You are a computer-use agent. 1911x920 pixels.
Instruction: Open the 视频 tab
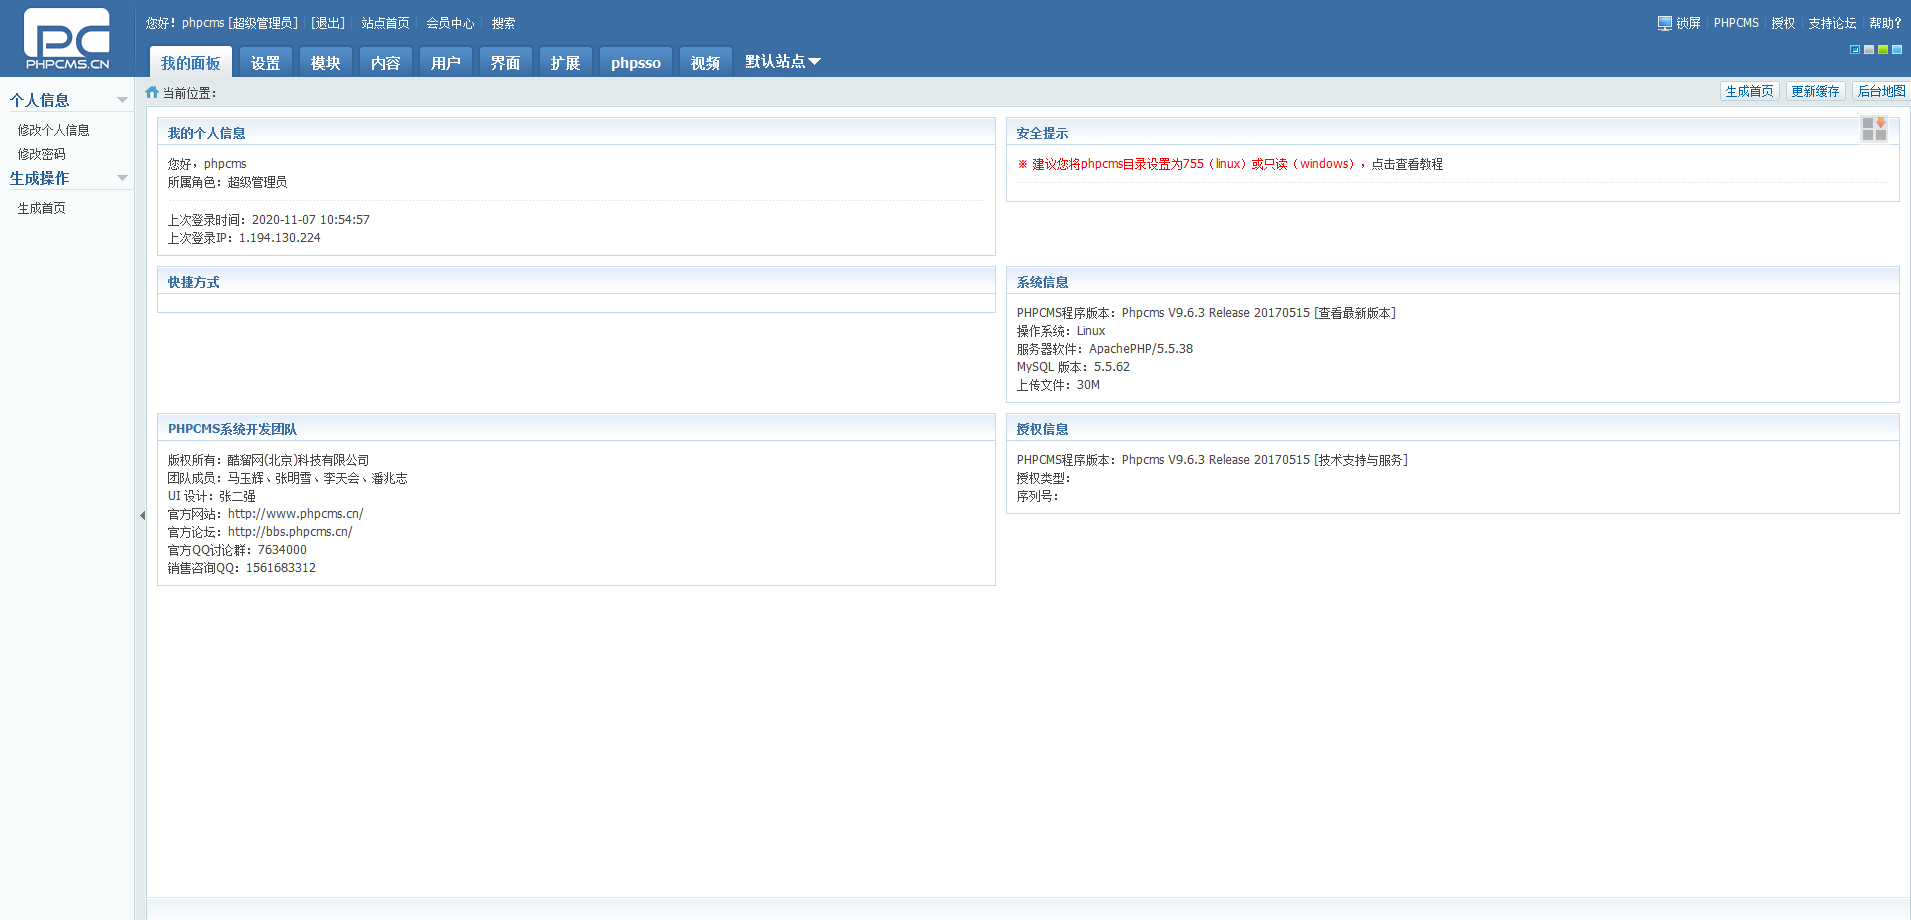pos(706,62)
